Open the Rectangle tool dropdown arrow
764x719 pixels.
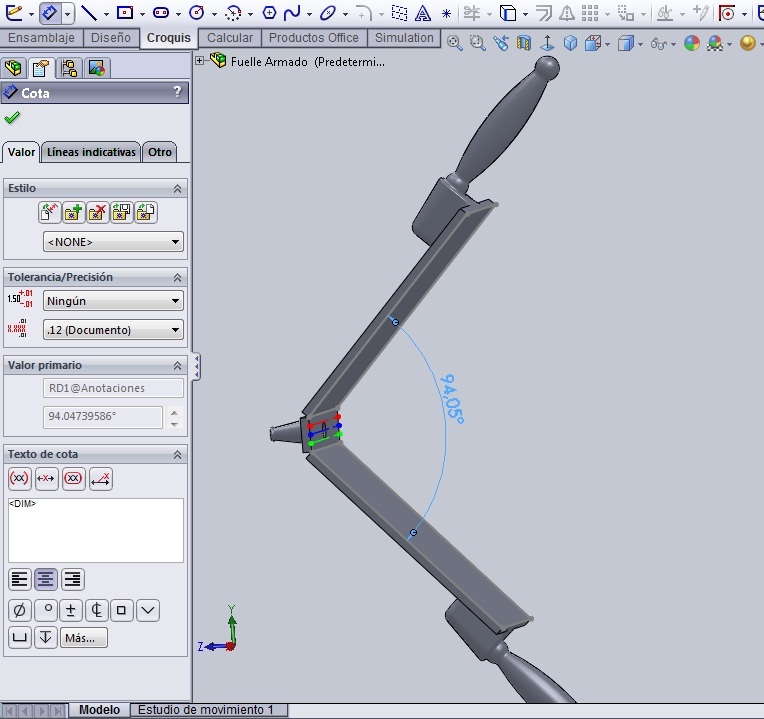click(x=142, y=14)
